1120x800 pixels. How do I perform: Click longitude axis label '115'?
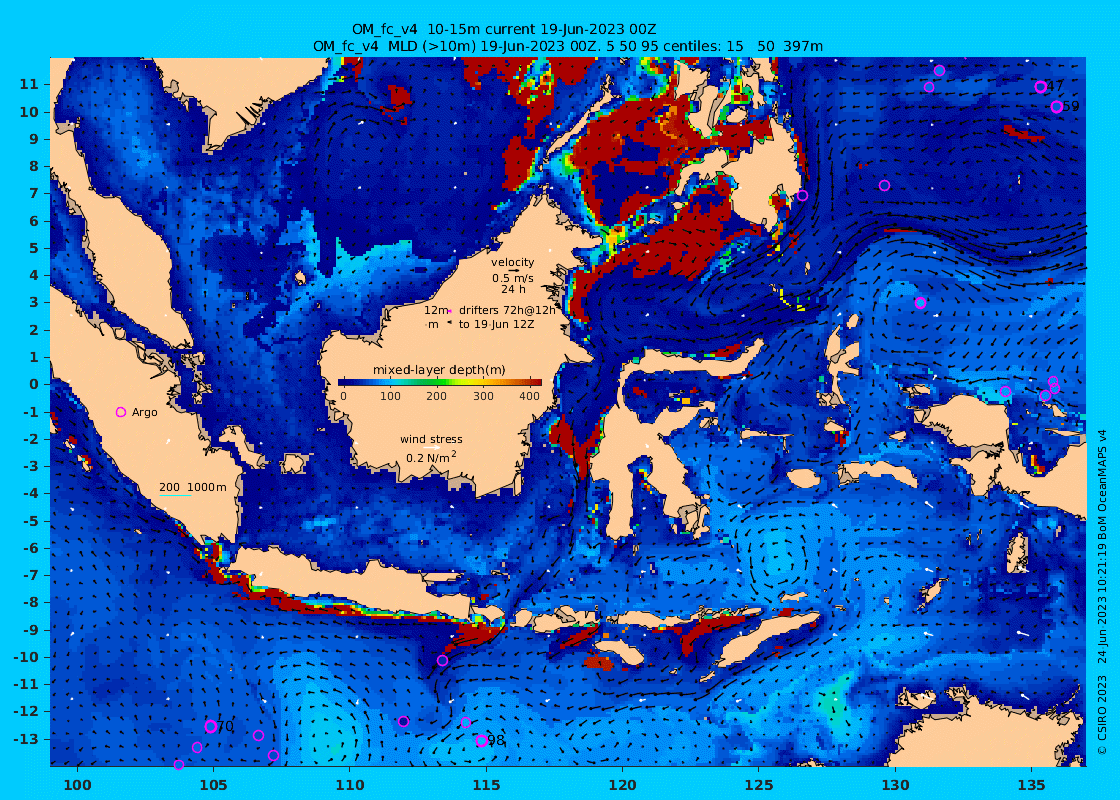(486, 785)
